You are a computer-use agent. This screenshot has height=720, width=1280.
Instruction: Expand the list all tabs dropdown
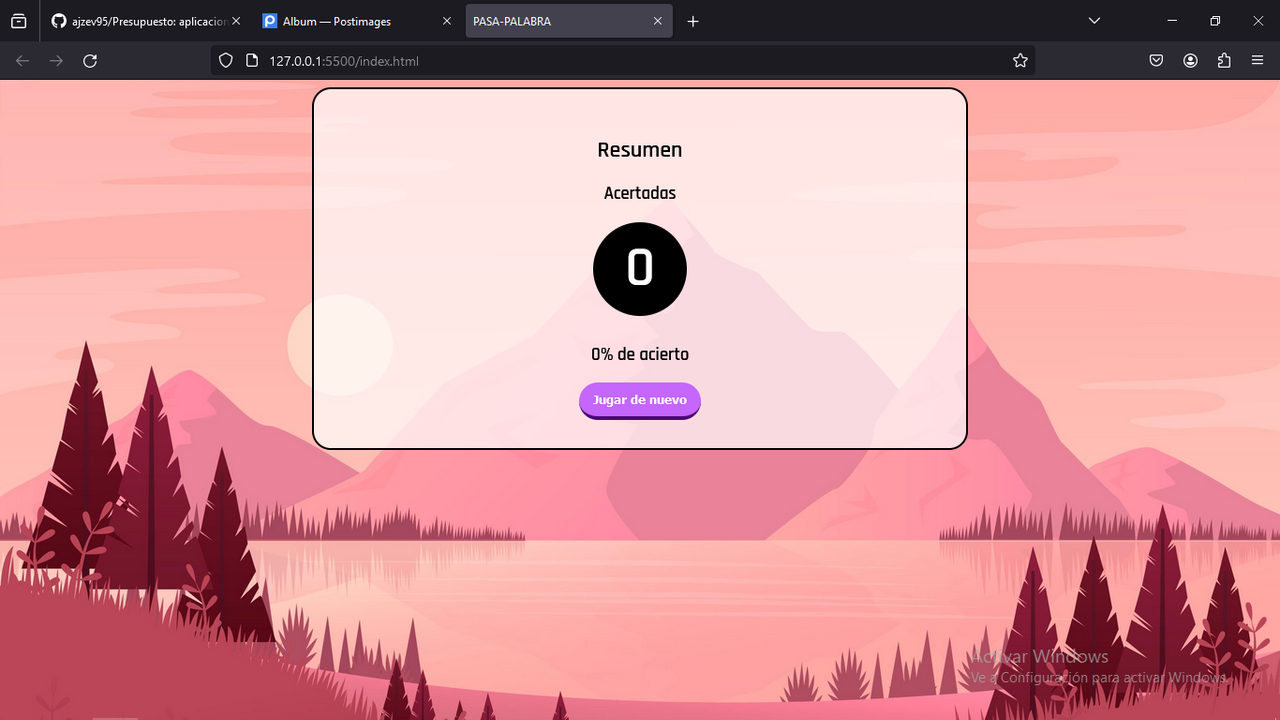pos(1094,21)
